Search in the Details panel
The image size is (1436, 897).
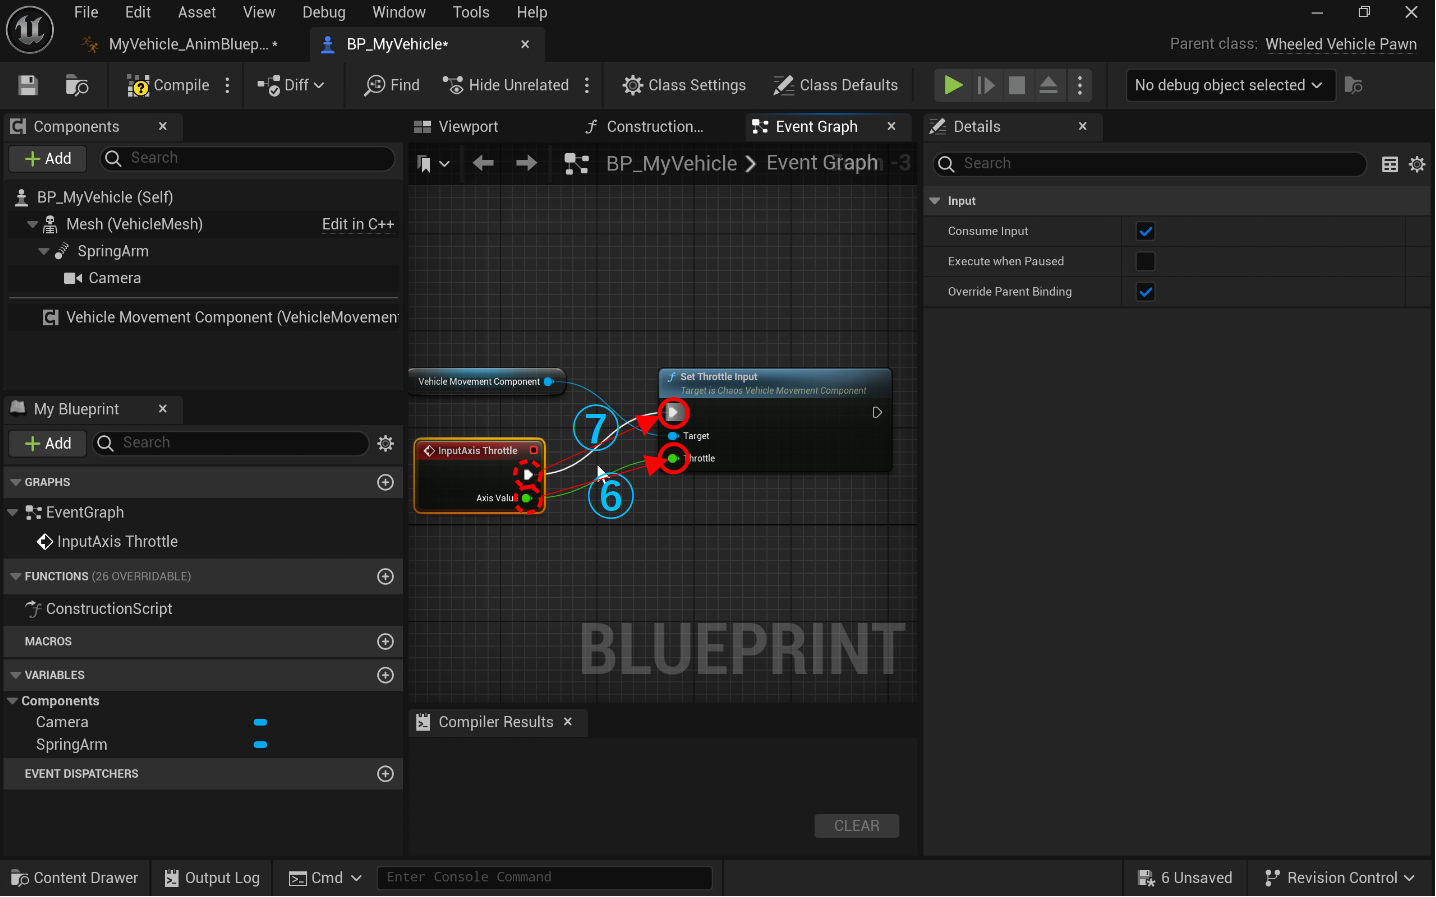tap(1150, 164)
